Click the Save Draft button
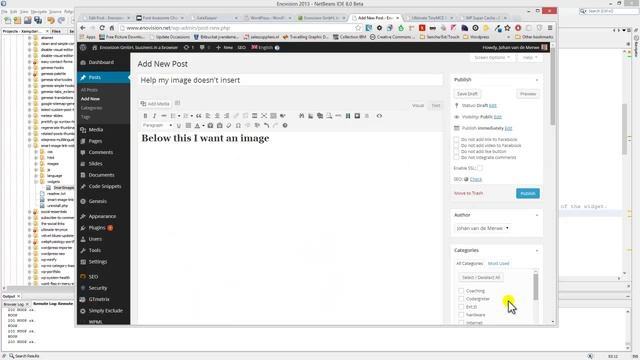Viewport: 640px width, 360px height. point(467,94)
